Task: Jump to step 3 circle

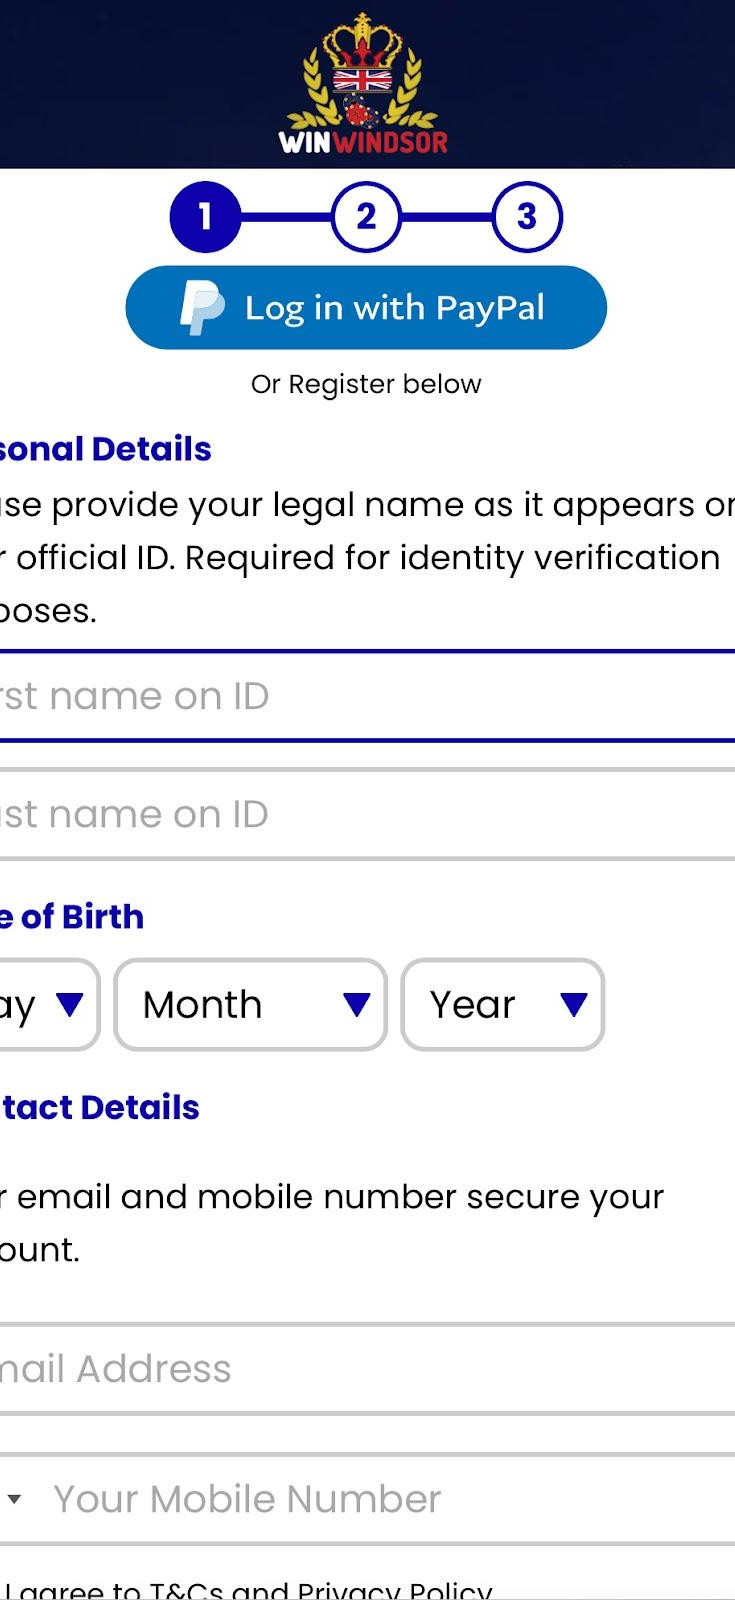Action: (527, 216)
